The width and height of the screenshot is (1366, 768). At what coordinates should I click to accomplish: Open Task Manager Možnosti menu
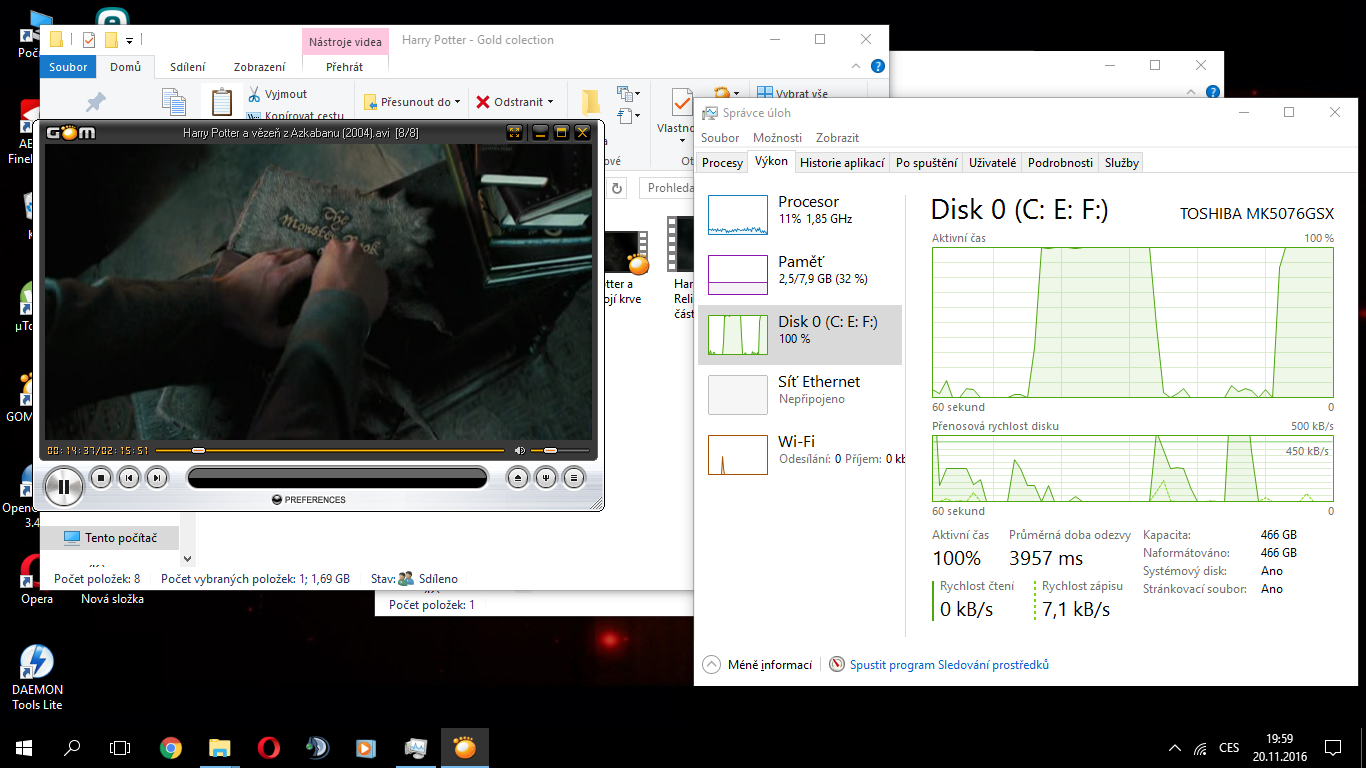point(777,138)
